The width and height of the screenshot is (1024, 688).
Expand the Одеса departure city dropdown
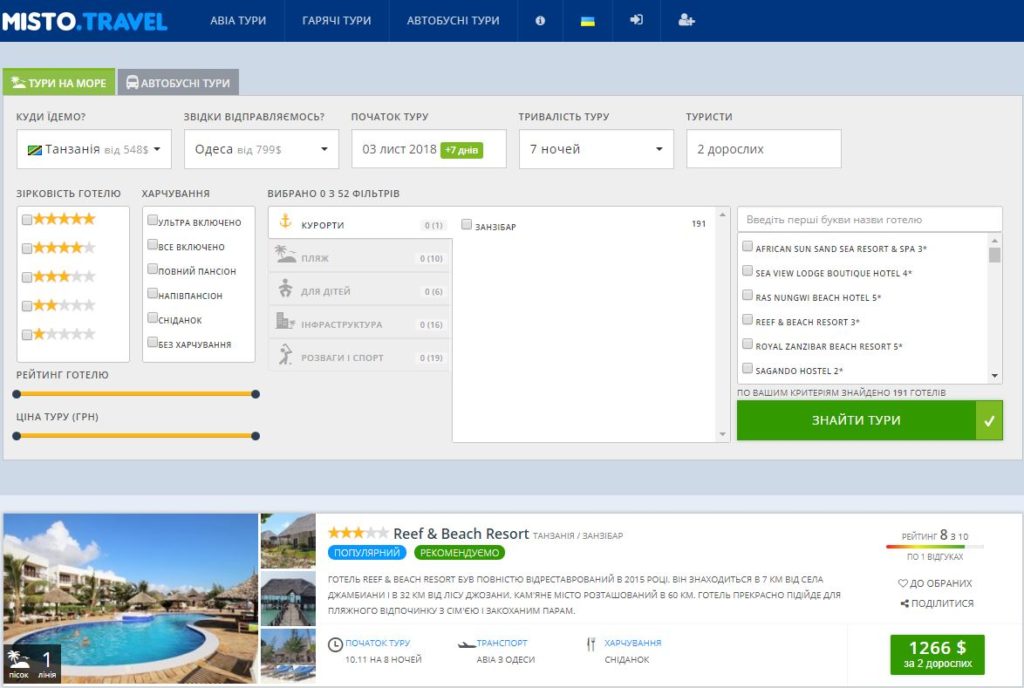tap(261, 149)
